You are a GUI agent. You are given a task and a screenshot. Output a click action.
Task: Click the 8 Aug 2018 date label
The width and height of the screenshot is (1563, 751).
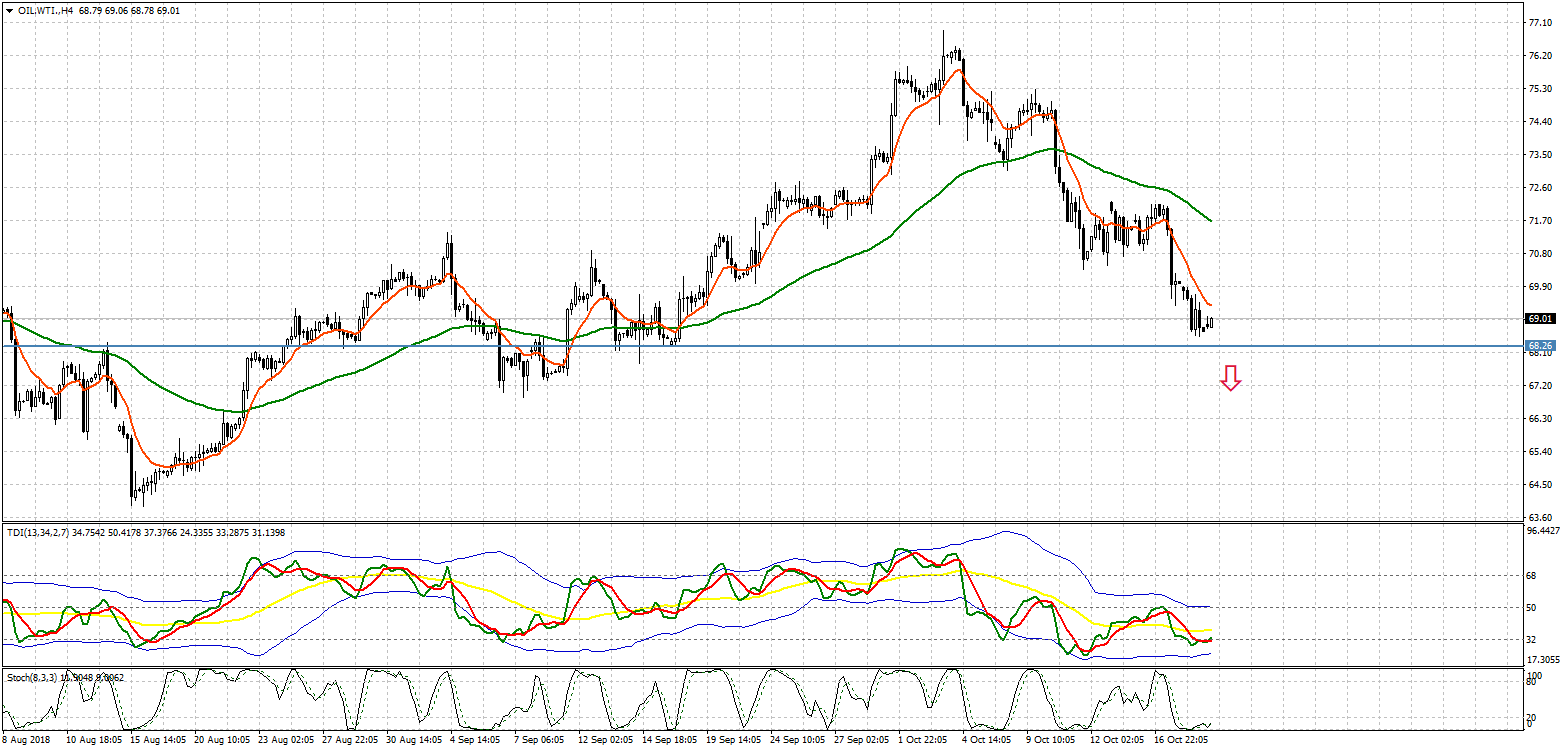[26, 741]
